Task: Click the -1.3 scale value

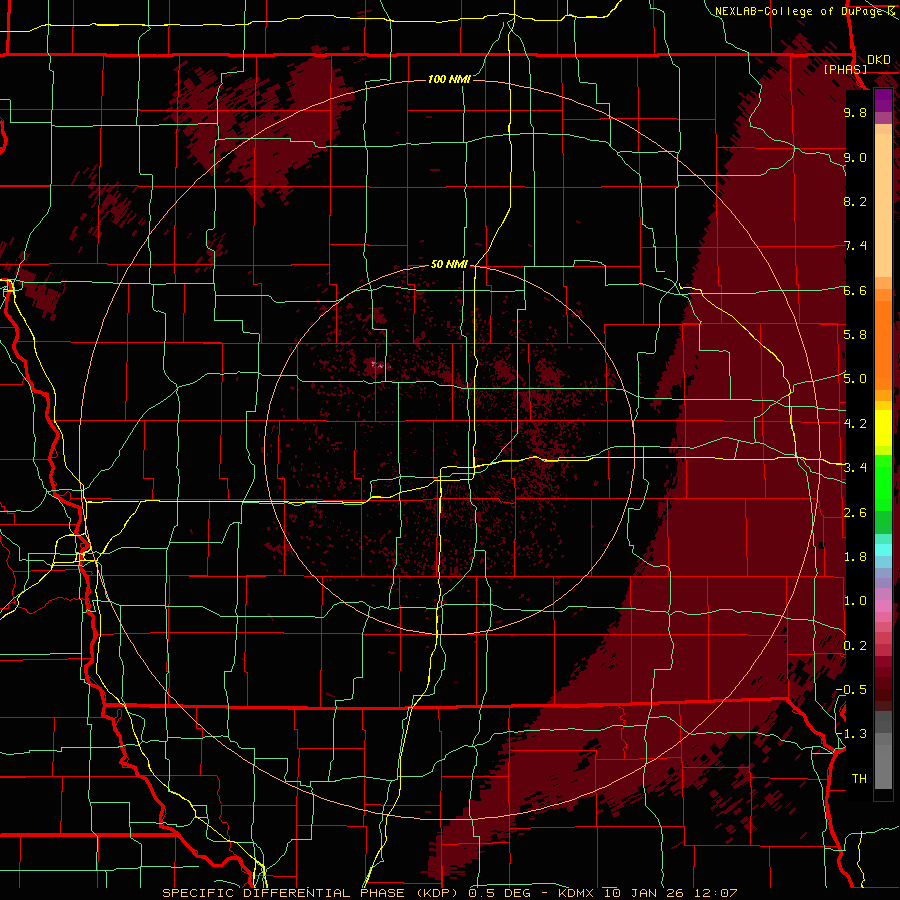Action: point(851,734)
